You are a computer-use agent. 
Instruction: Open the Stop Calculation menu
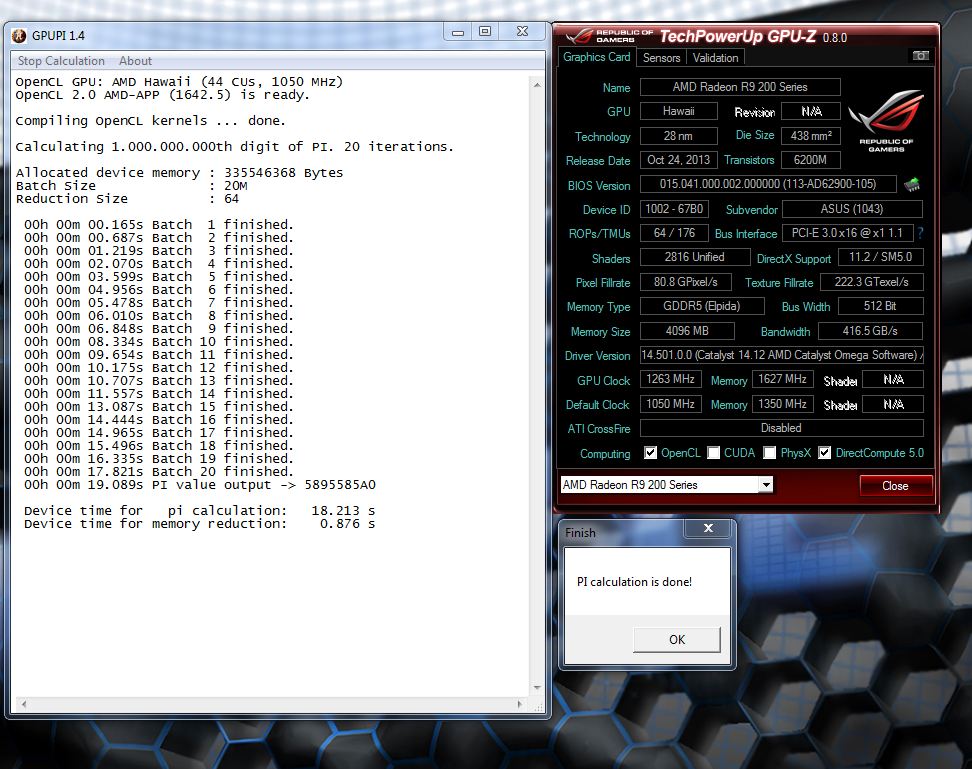pos(61,61)
